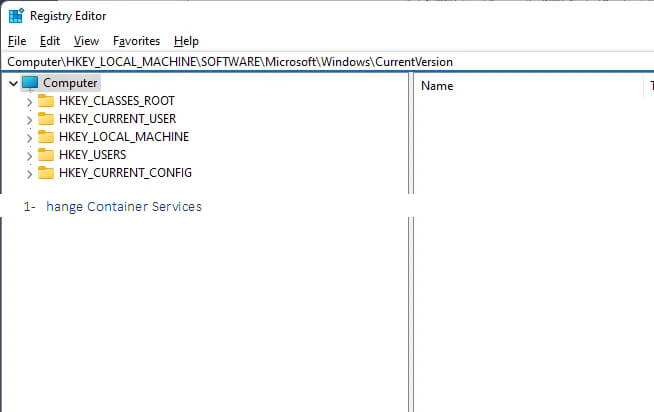
Task: Select the HKEY_CURRENT_USER label
Action: [x=118, y=118]
